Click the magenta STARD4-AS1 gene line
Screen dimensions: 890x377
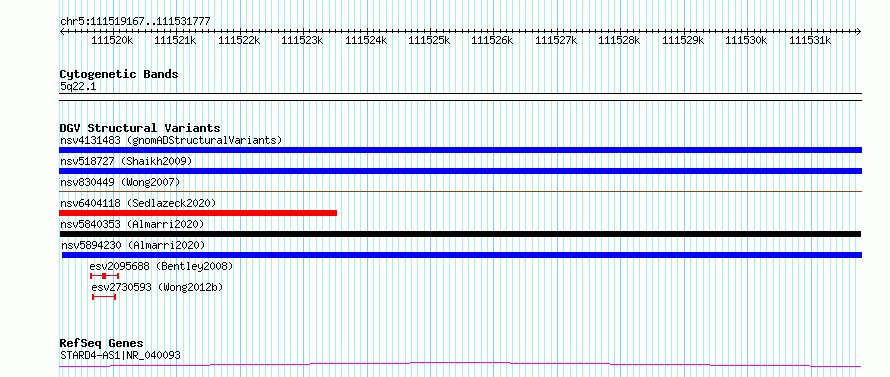(x=460, y=364)
